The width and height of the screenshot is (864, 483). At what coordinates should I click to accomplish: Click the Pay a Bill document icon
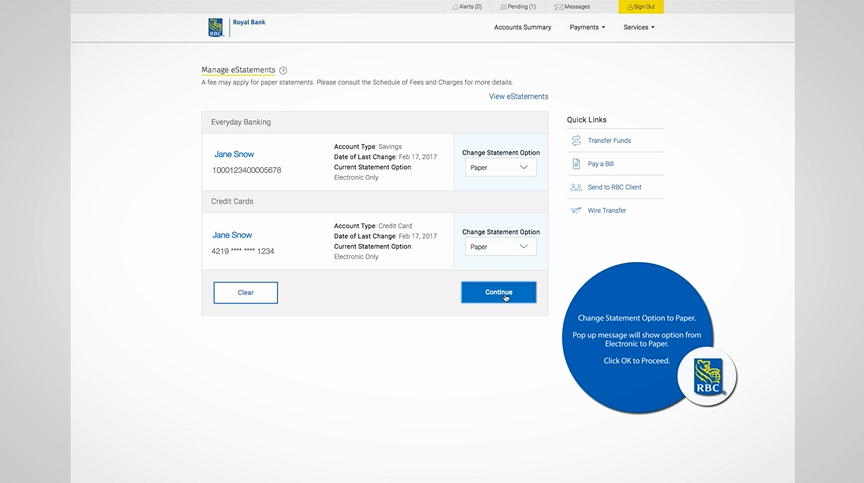(576, 164)
